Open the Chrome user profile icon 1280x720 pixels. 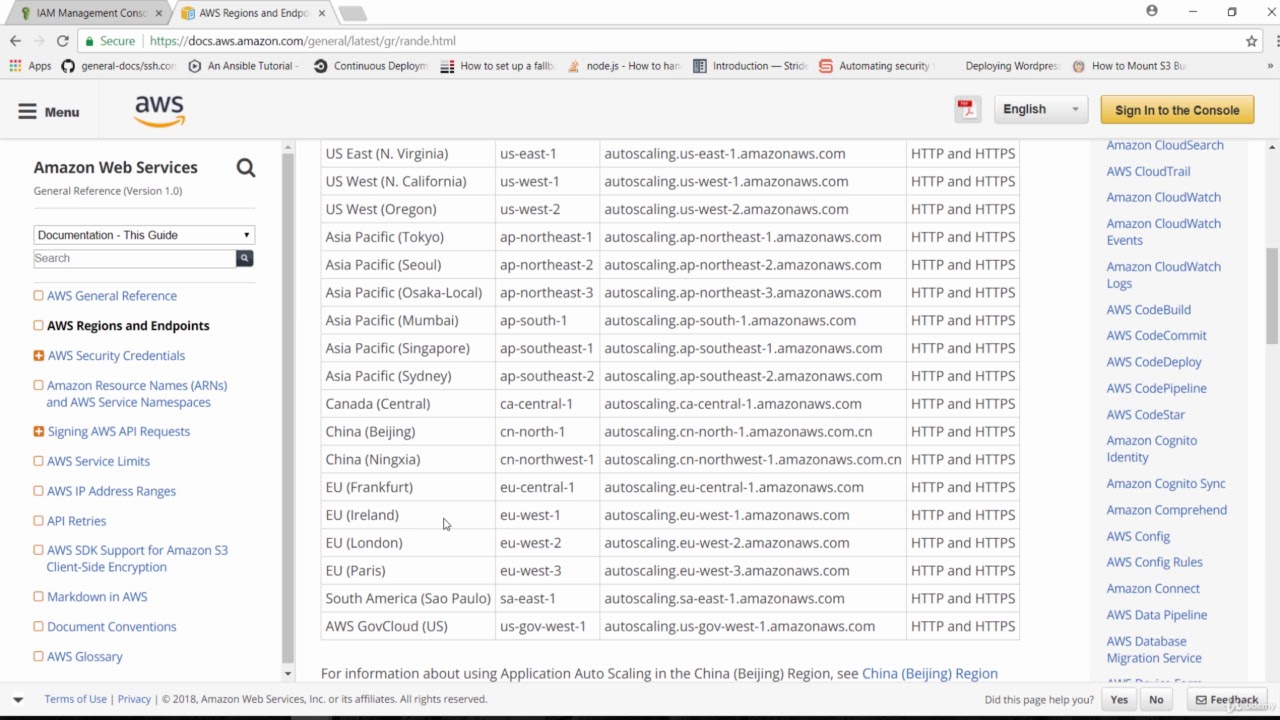tap(1152, 11)
